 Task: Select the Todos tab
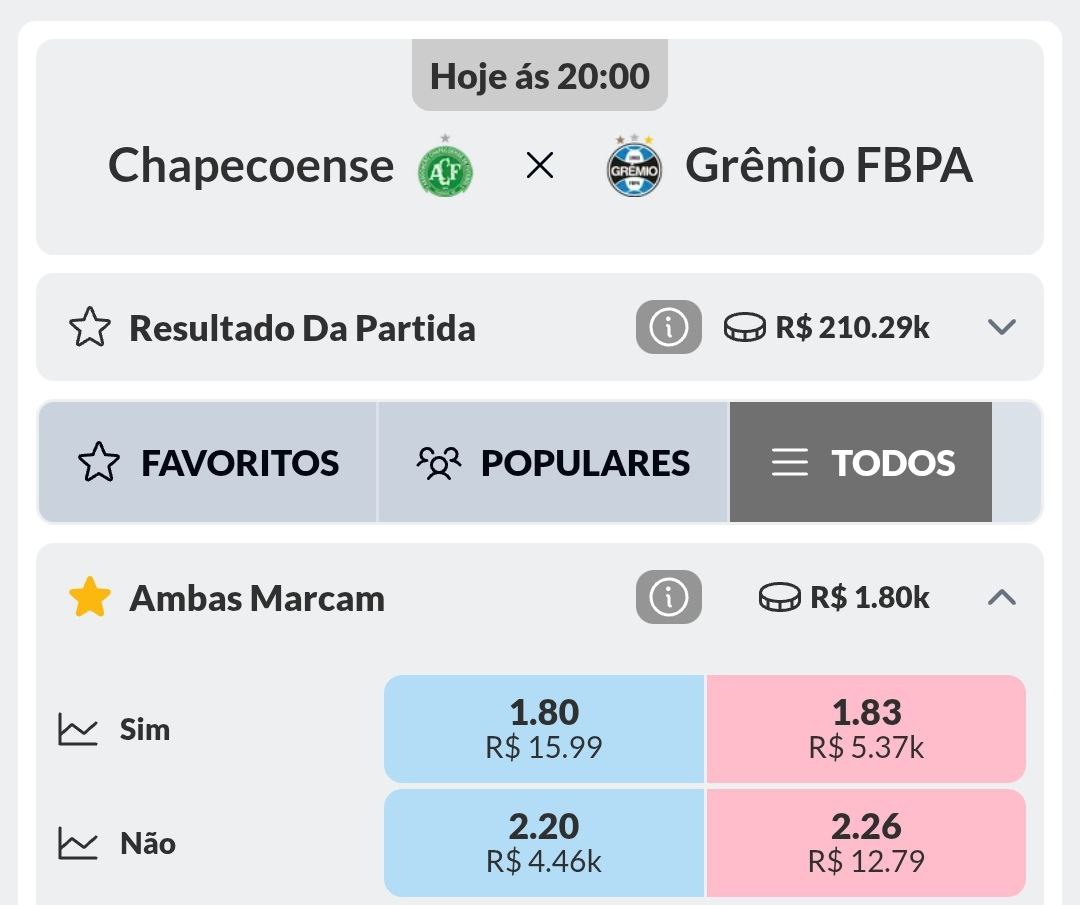click(x=861, y=463)
